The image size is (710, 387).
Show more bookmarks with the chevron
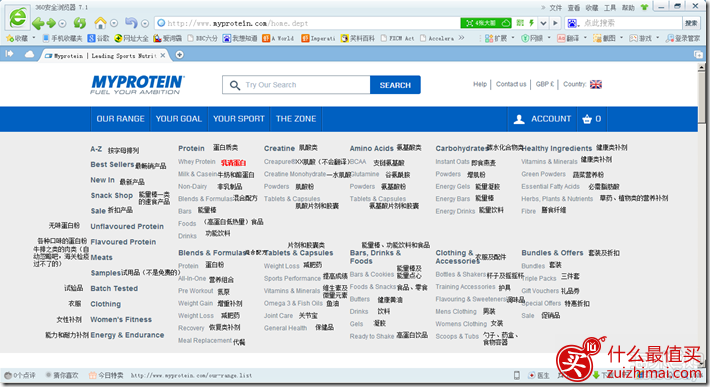[461, 38]
